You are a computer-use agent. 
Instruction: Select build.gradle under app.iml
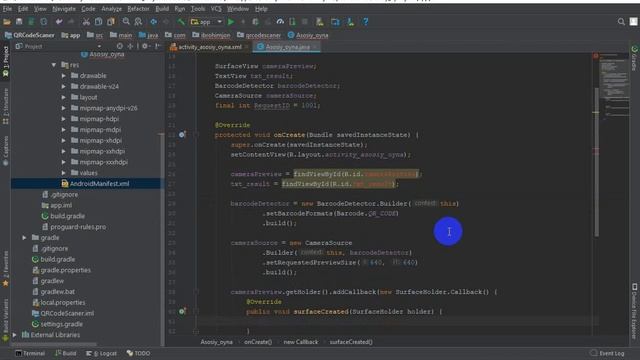(67, 216)
